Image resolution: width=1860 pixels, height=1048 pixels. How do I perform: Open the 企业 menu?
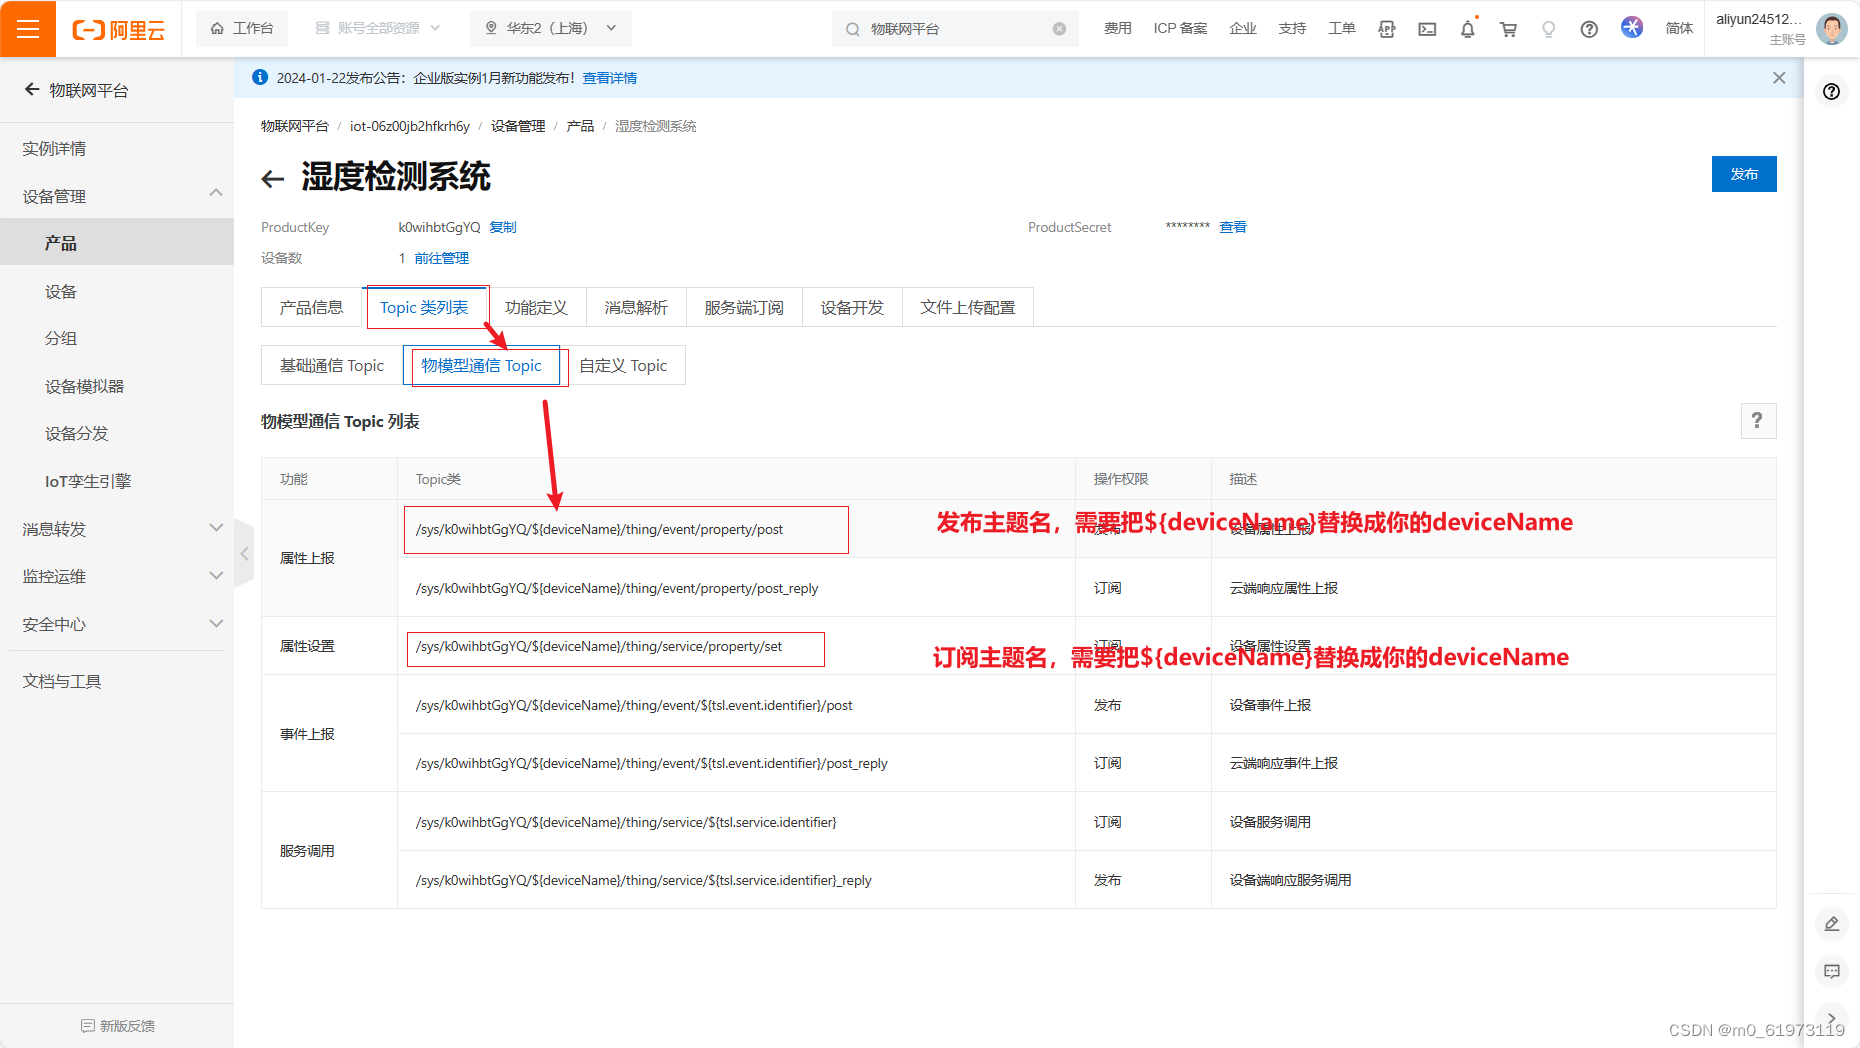pos(1243,28)
